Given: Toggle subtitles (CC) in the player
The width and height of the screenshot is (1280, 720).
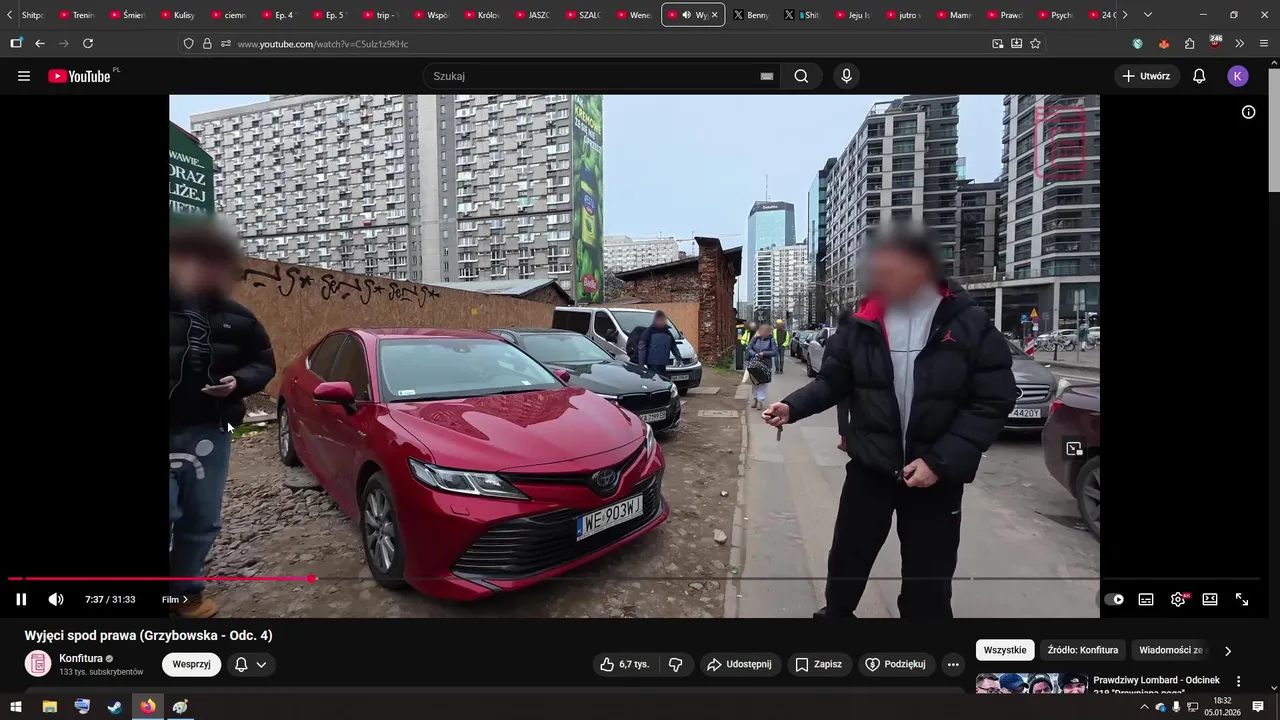Looking at the screenshot, I should pos(1146,599).
